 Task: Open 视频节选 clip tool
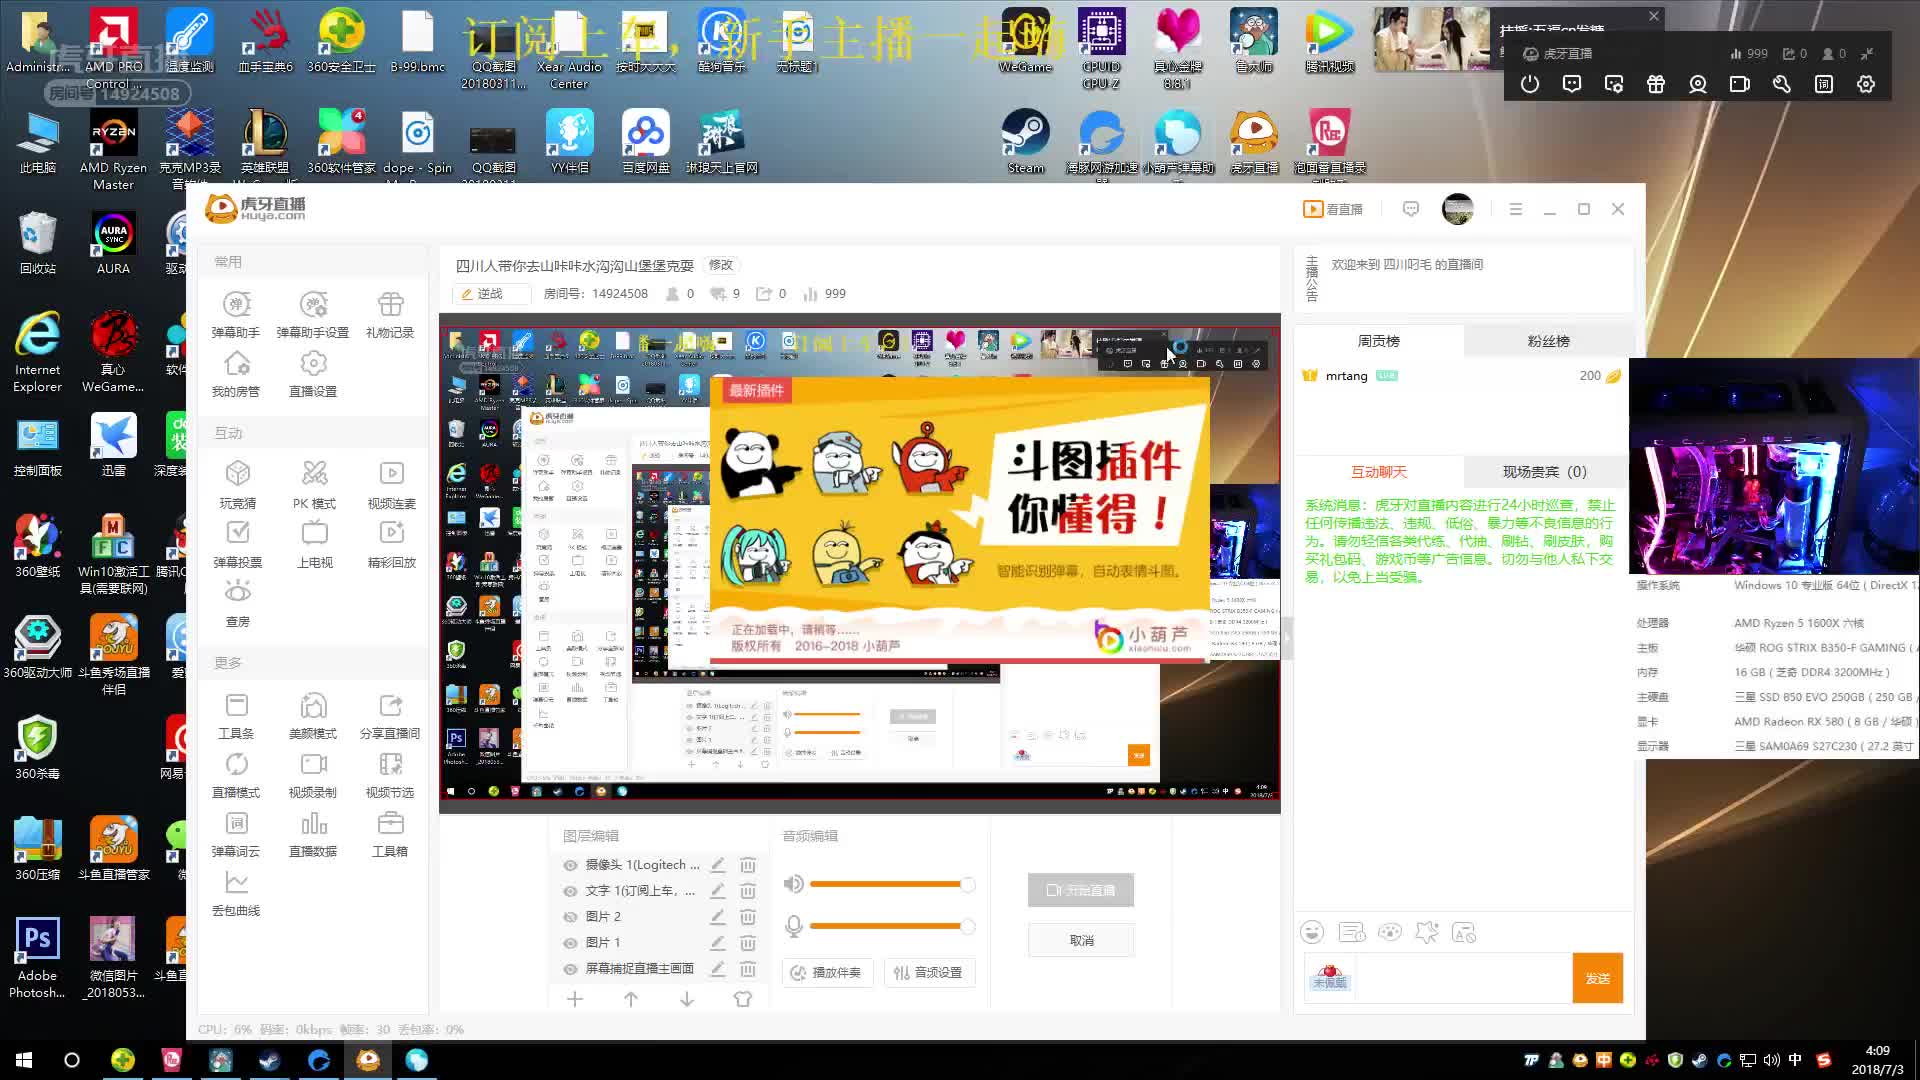(390, 775)
